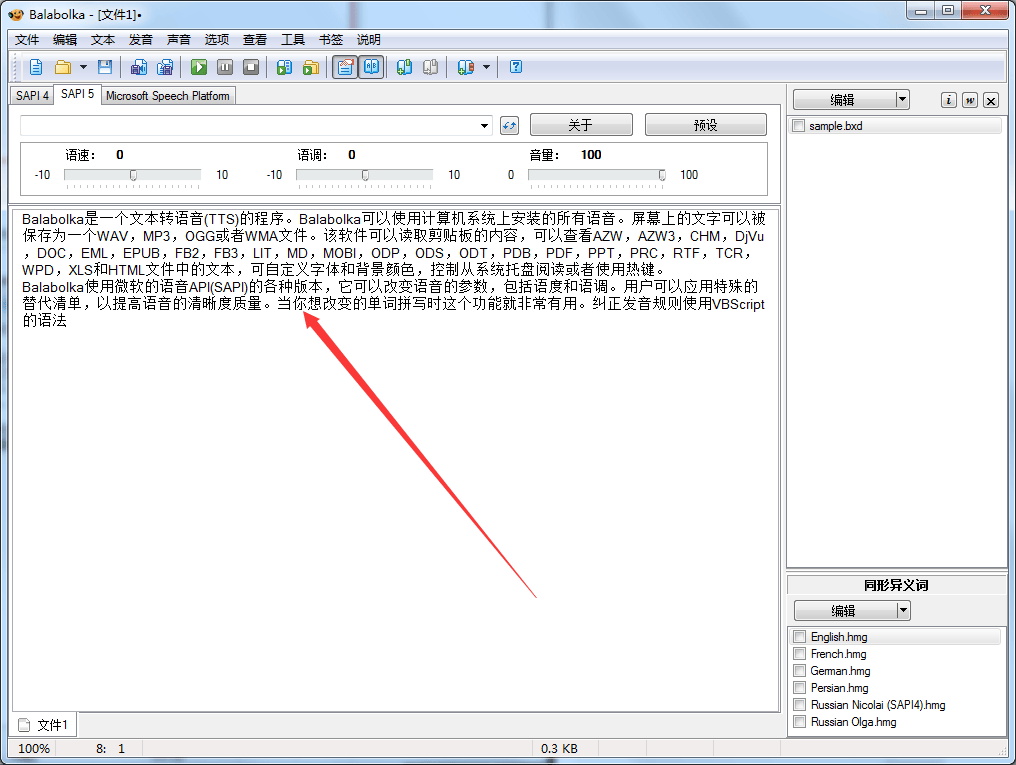Click the save floppy disk icon
The height and width of the screenshot is (765, 1016).
(104, 67)
